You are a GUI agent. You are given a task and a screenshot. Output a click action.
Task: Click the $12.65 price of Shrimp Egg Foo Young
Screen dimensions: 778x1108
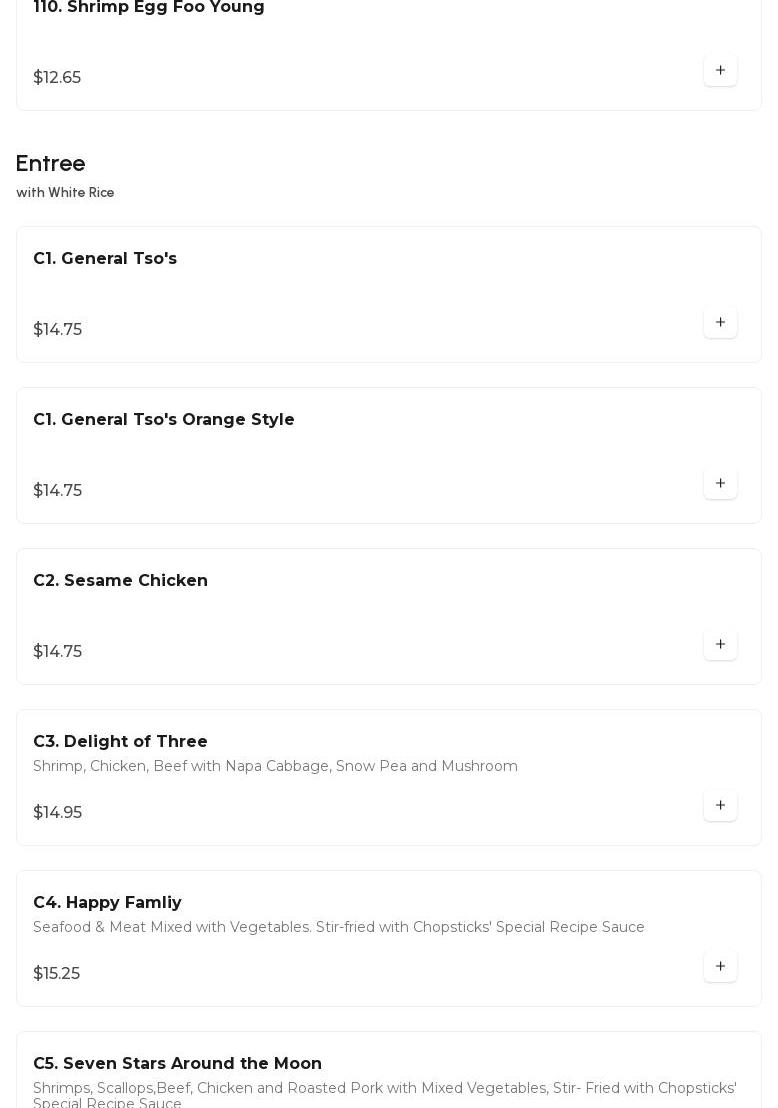(x=57, y=78)
